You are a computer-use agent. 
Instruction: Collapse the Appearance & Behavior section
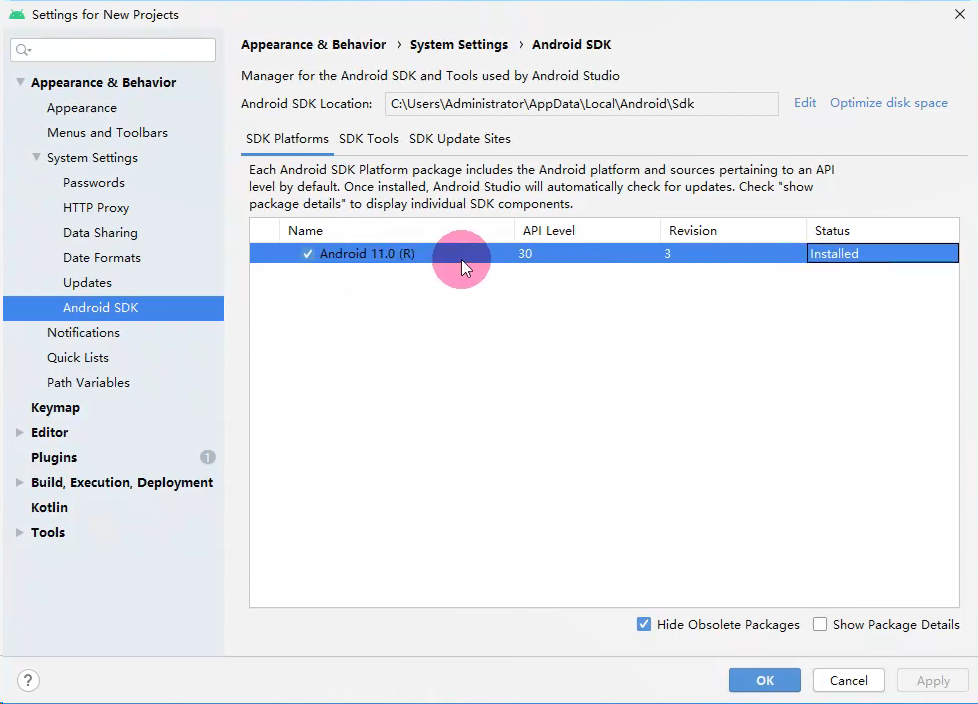pos(20,82)
